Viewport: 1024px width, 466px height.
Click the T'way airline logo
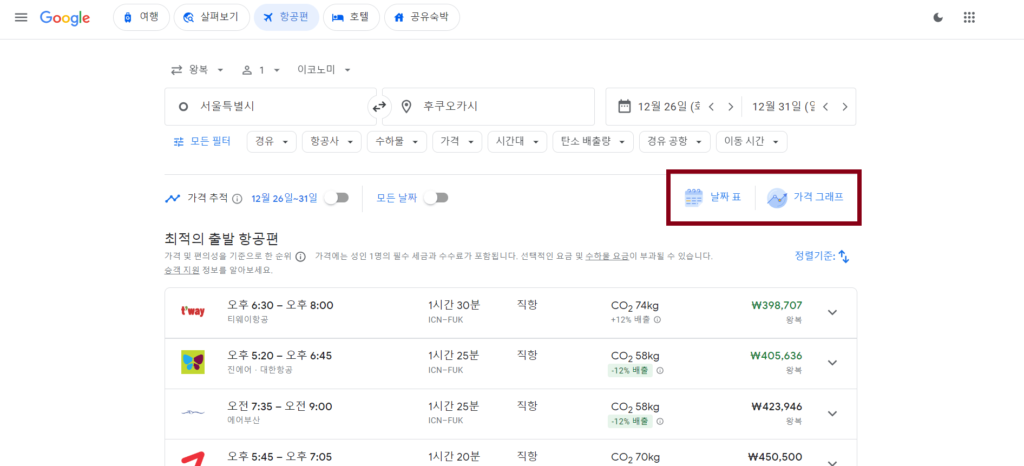click(193, 311)
